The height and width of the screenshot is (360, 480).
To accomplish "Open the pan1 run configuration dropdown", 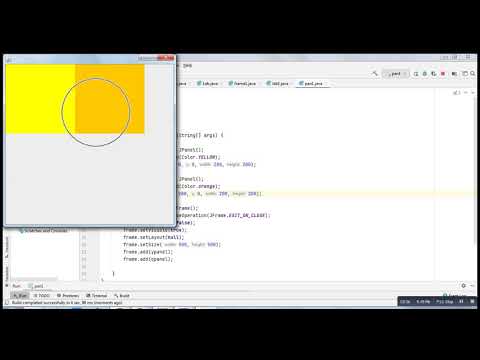I will (x=395, y=74).
